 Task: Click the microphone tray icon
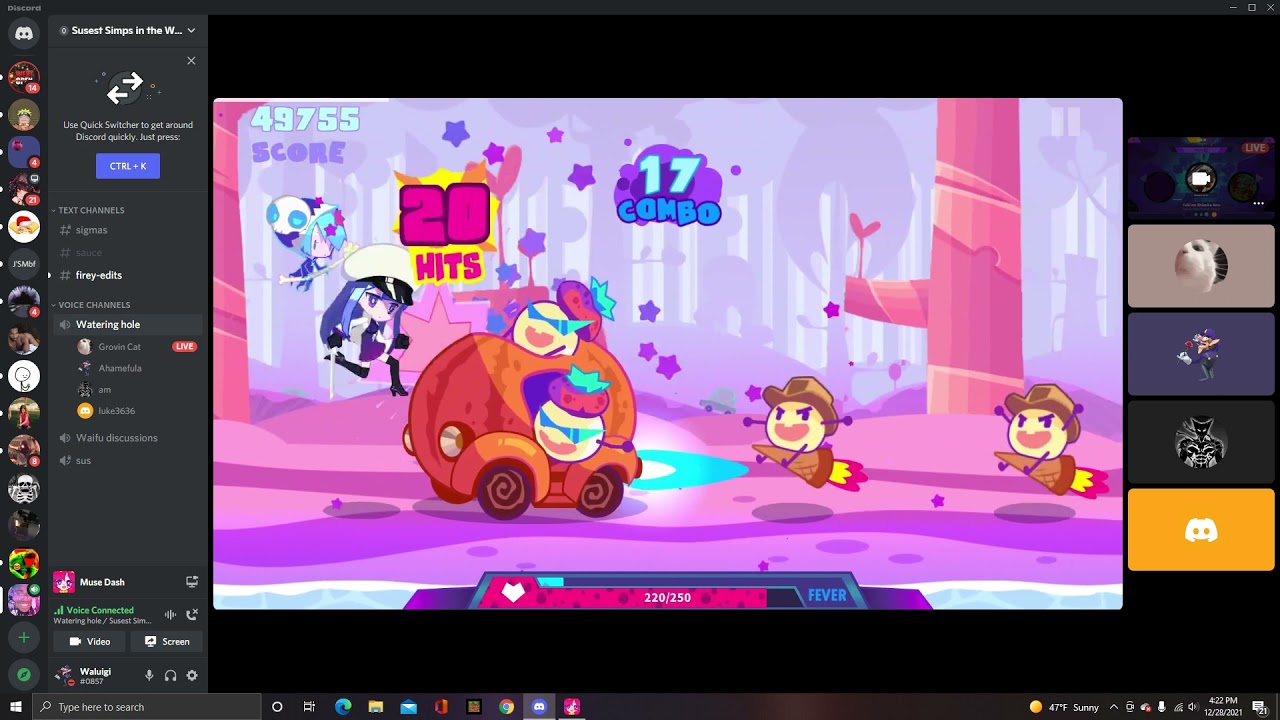[x=1161, y=707]
